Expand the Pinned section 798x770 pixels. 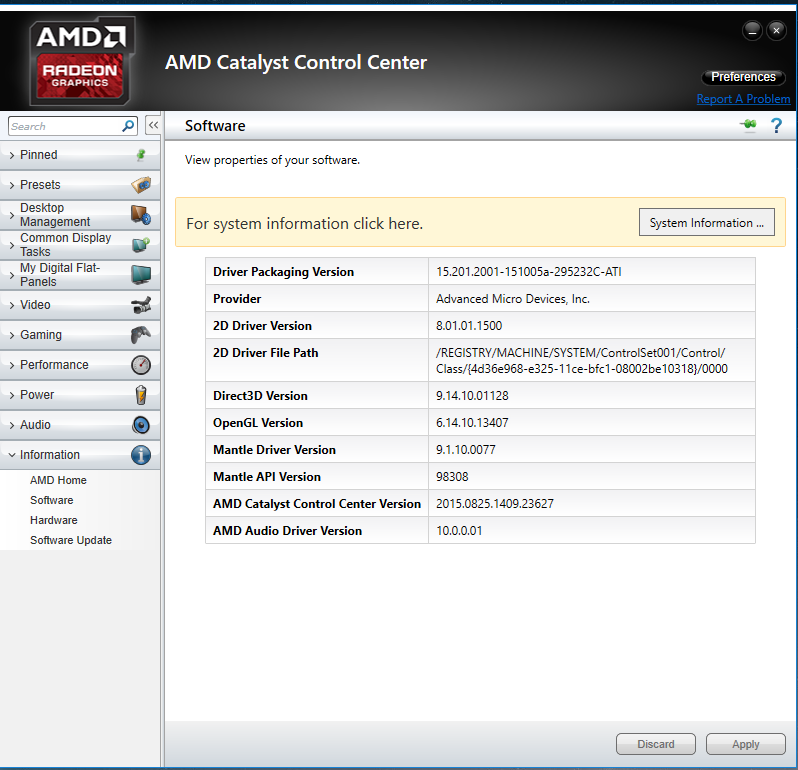[40, 155]
